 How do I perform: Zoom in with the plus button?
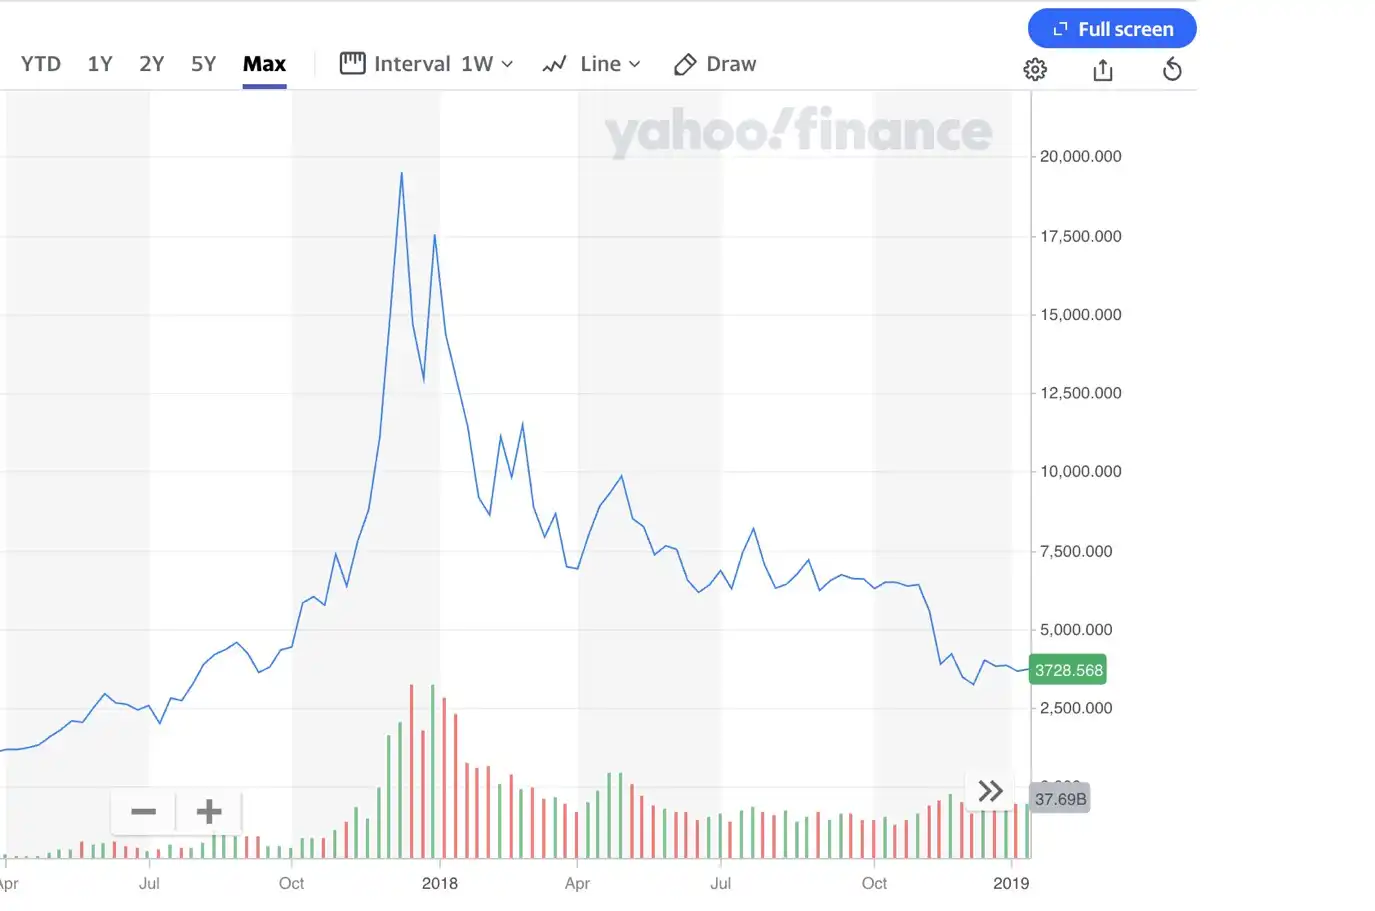(209, 811)
